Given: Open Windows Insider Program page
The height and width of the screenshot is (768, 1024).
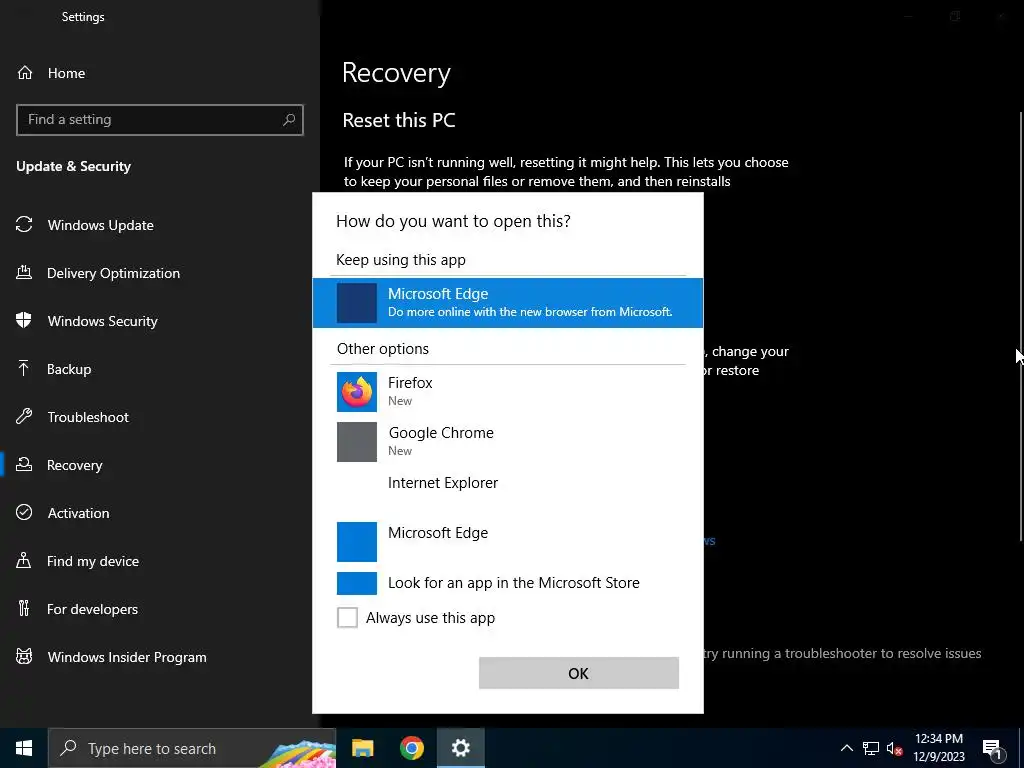Looking at the screenshot, I should (x=127, y=657).
